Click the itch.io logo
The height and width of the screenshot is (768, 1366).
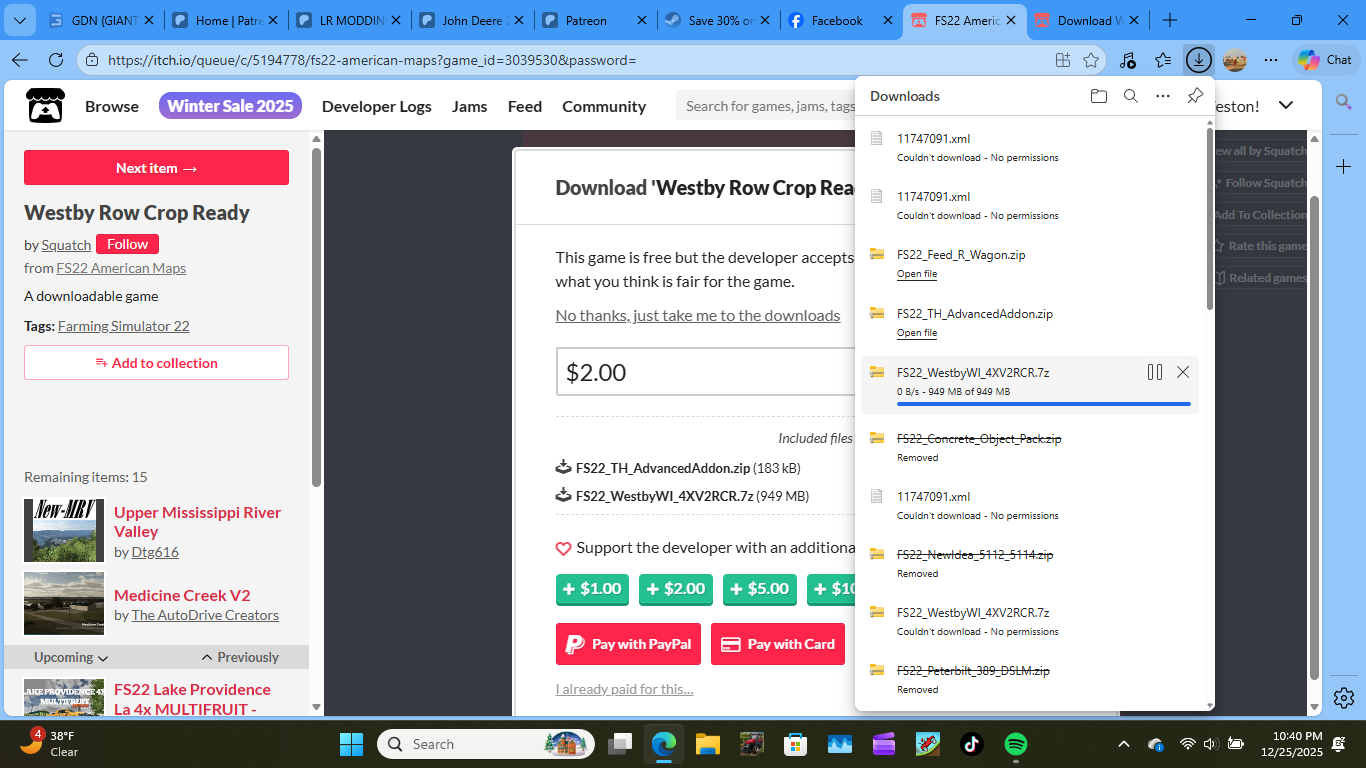pyautogui.click(x=45, y=106)
